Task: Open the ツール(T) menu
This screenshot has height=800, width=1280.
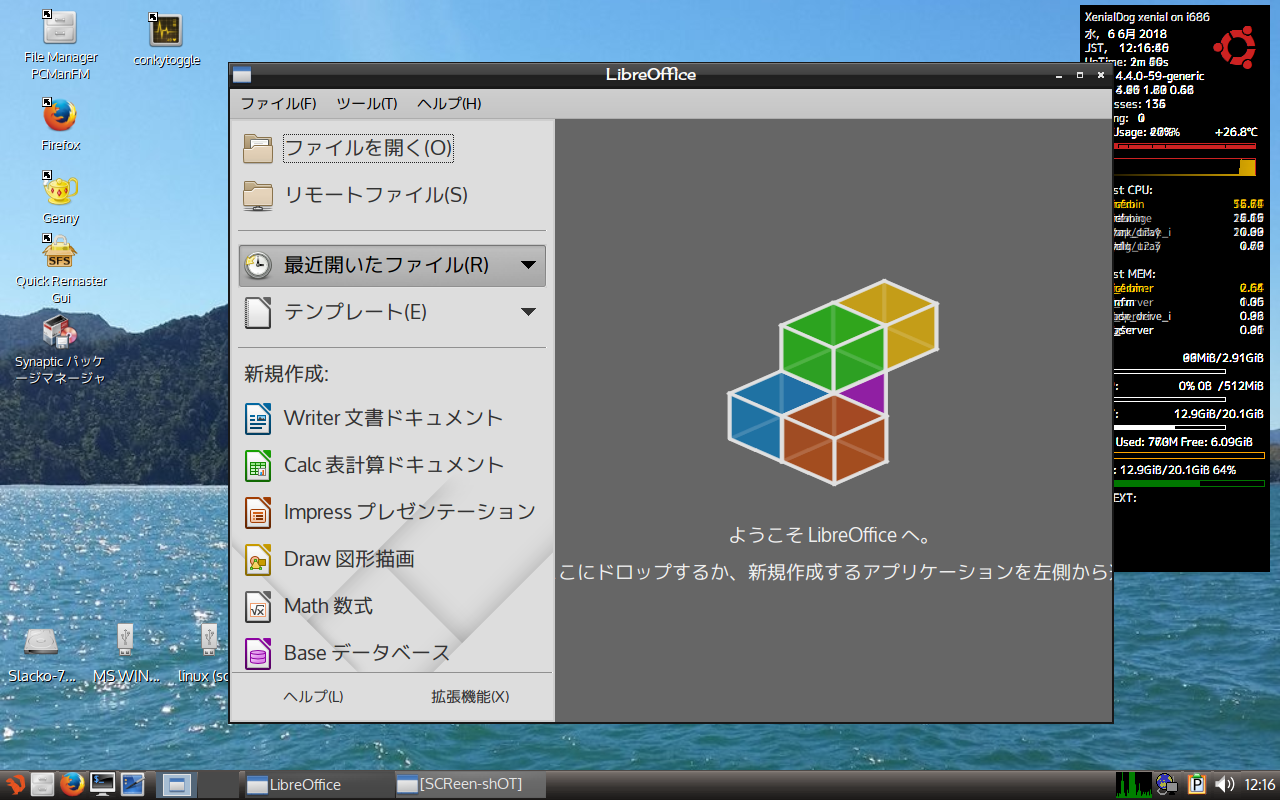Action: click(x=366, y=104)
